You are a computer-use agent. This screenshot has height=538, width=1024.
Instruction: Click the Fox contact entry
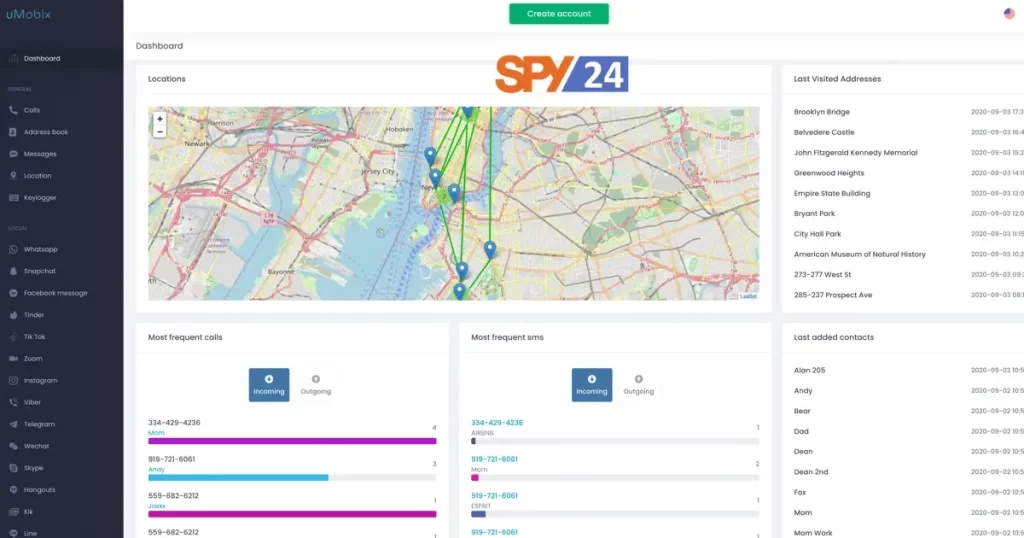(x=800, y=492)
